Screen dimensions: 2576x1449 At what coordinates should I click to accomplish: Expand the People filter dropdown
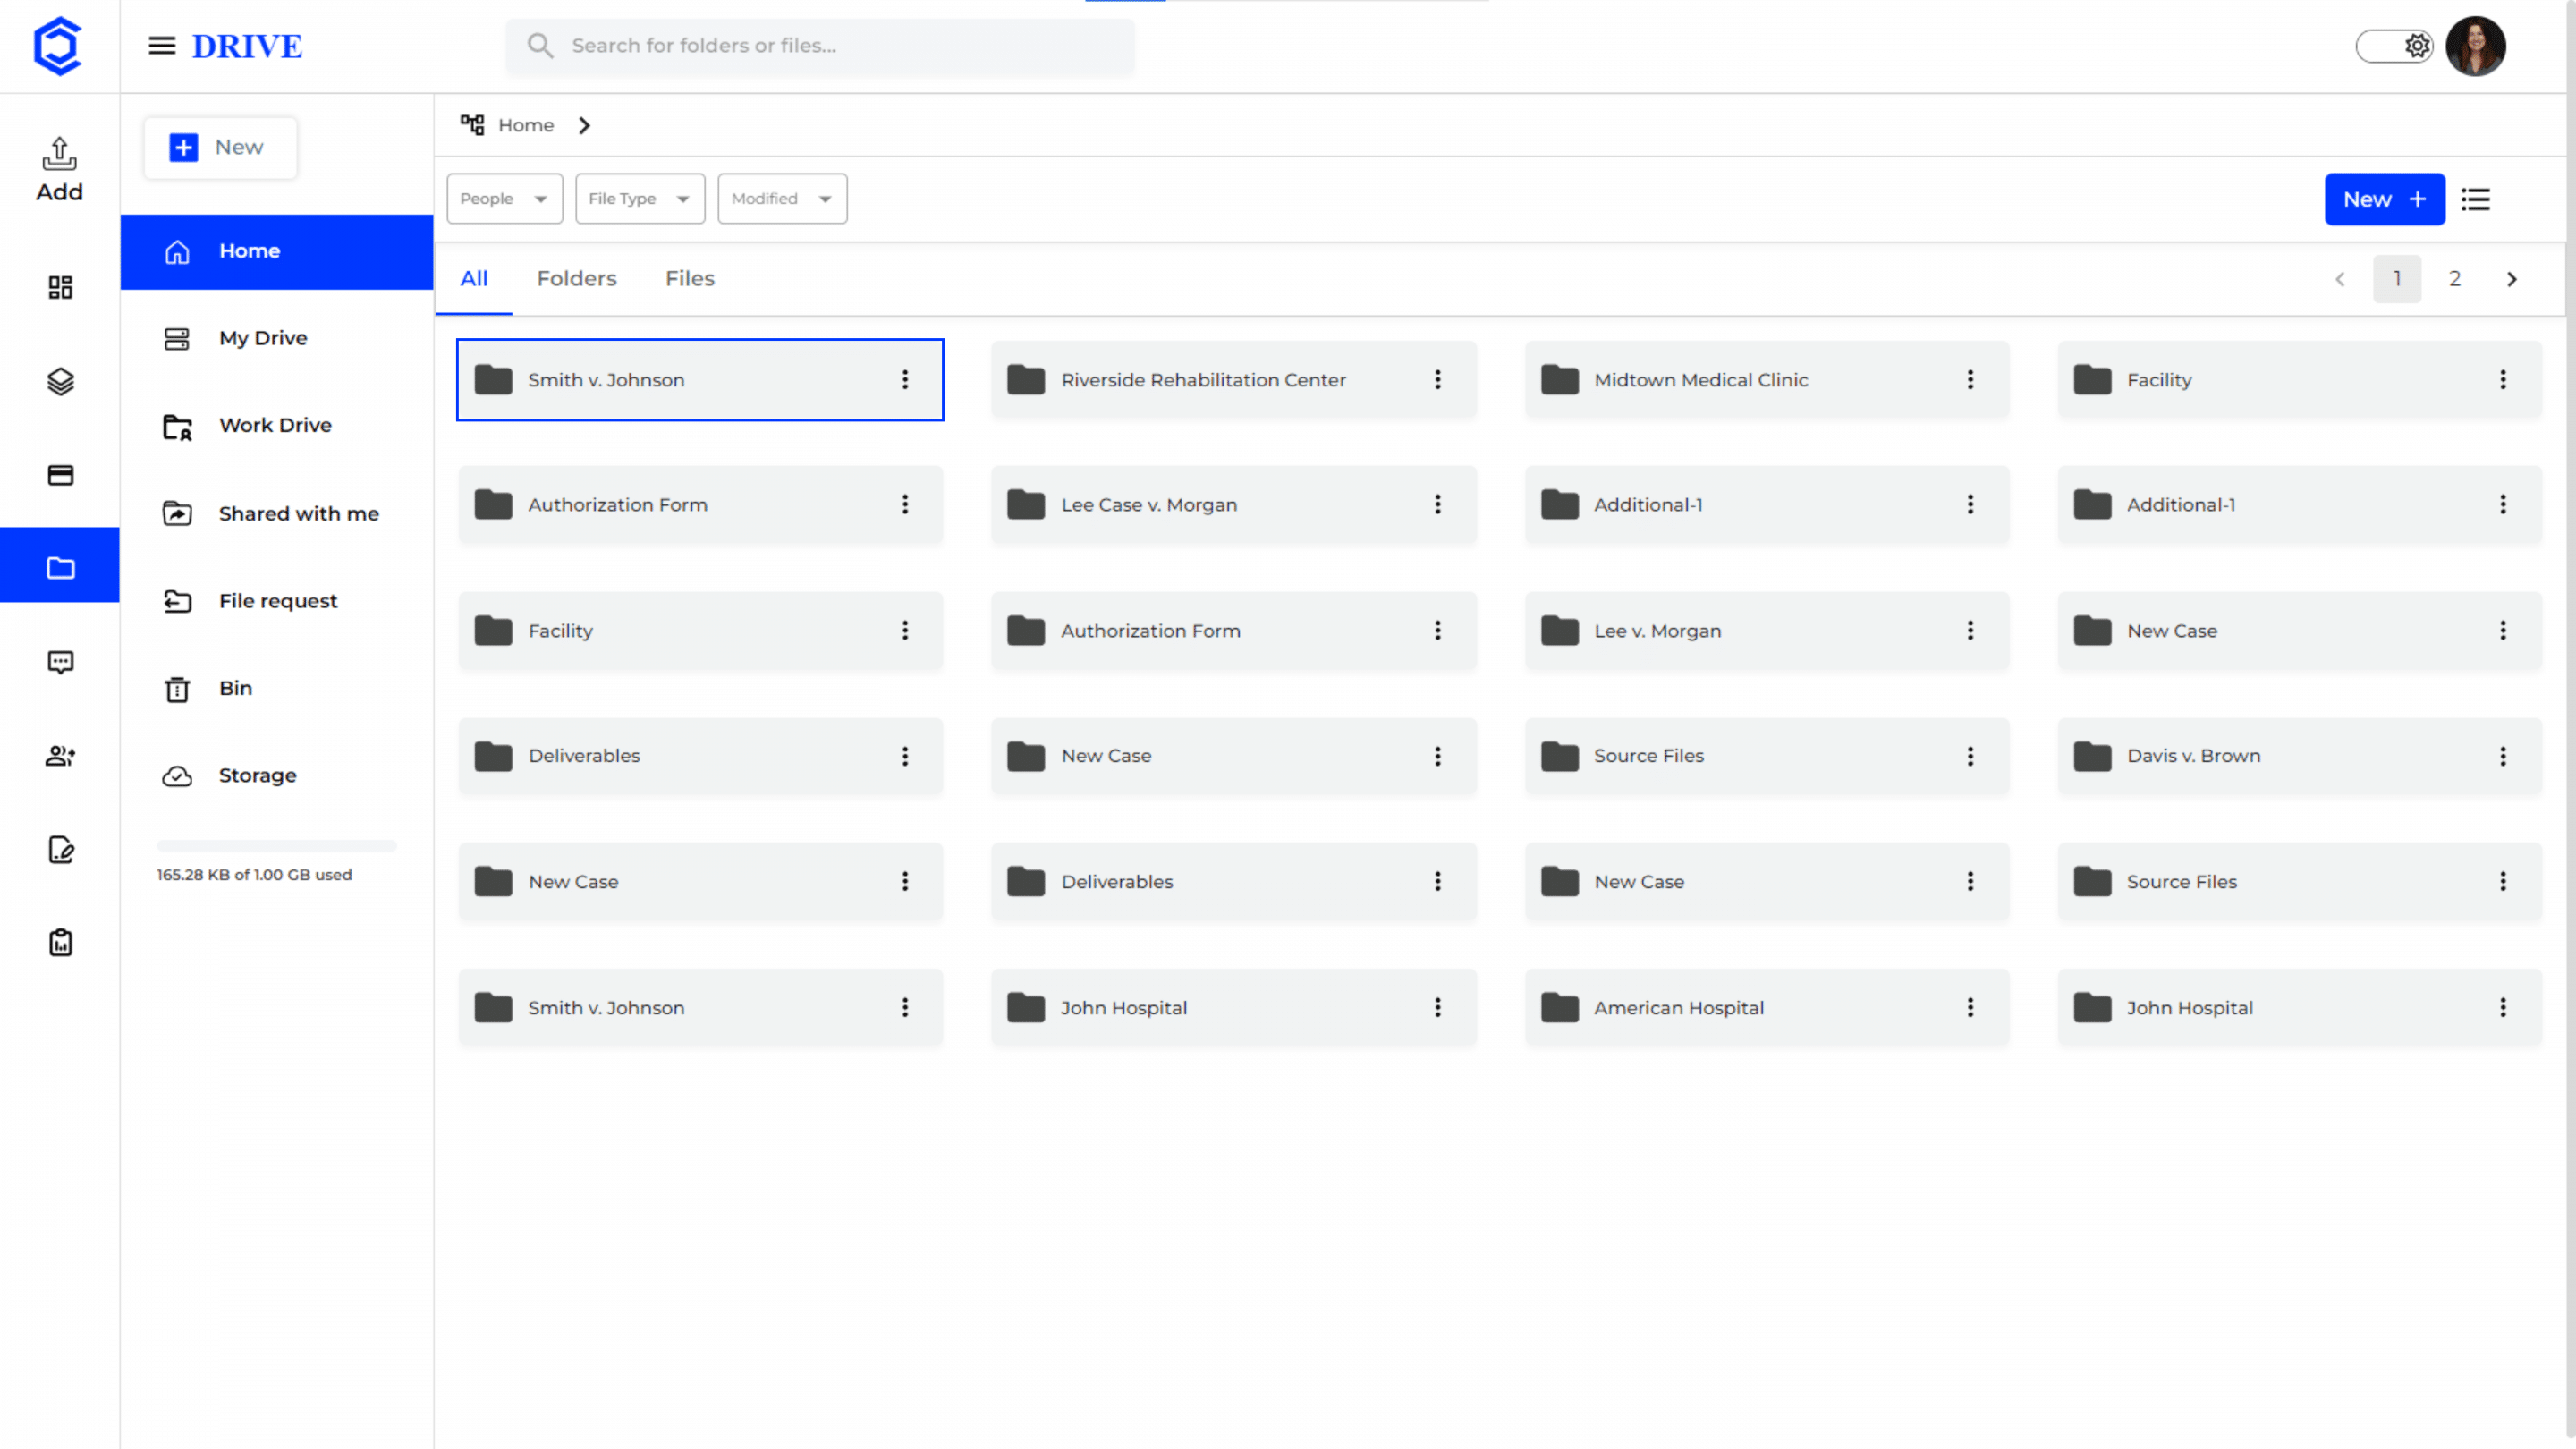point(504,199)
